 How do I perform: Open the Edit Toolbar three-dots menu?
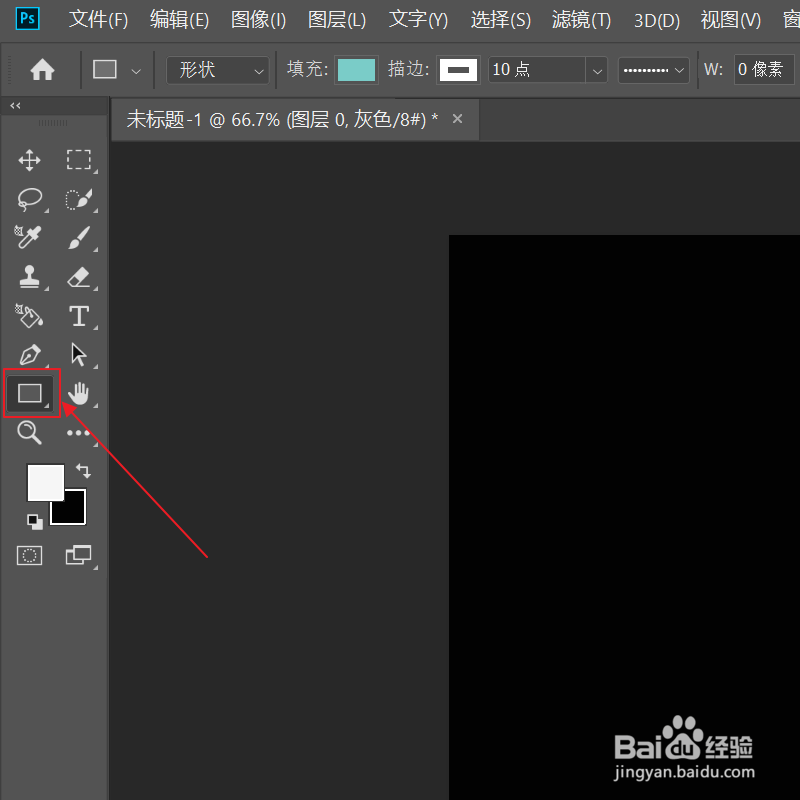pos(79,433)
